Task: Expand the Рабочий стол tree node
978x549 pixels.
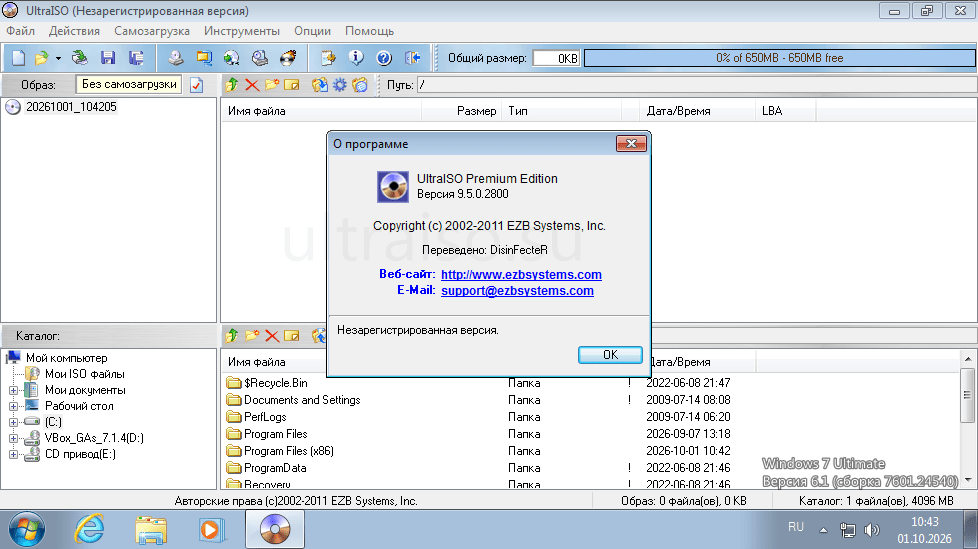Action: pyautogui.click(x=13, y=406)
